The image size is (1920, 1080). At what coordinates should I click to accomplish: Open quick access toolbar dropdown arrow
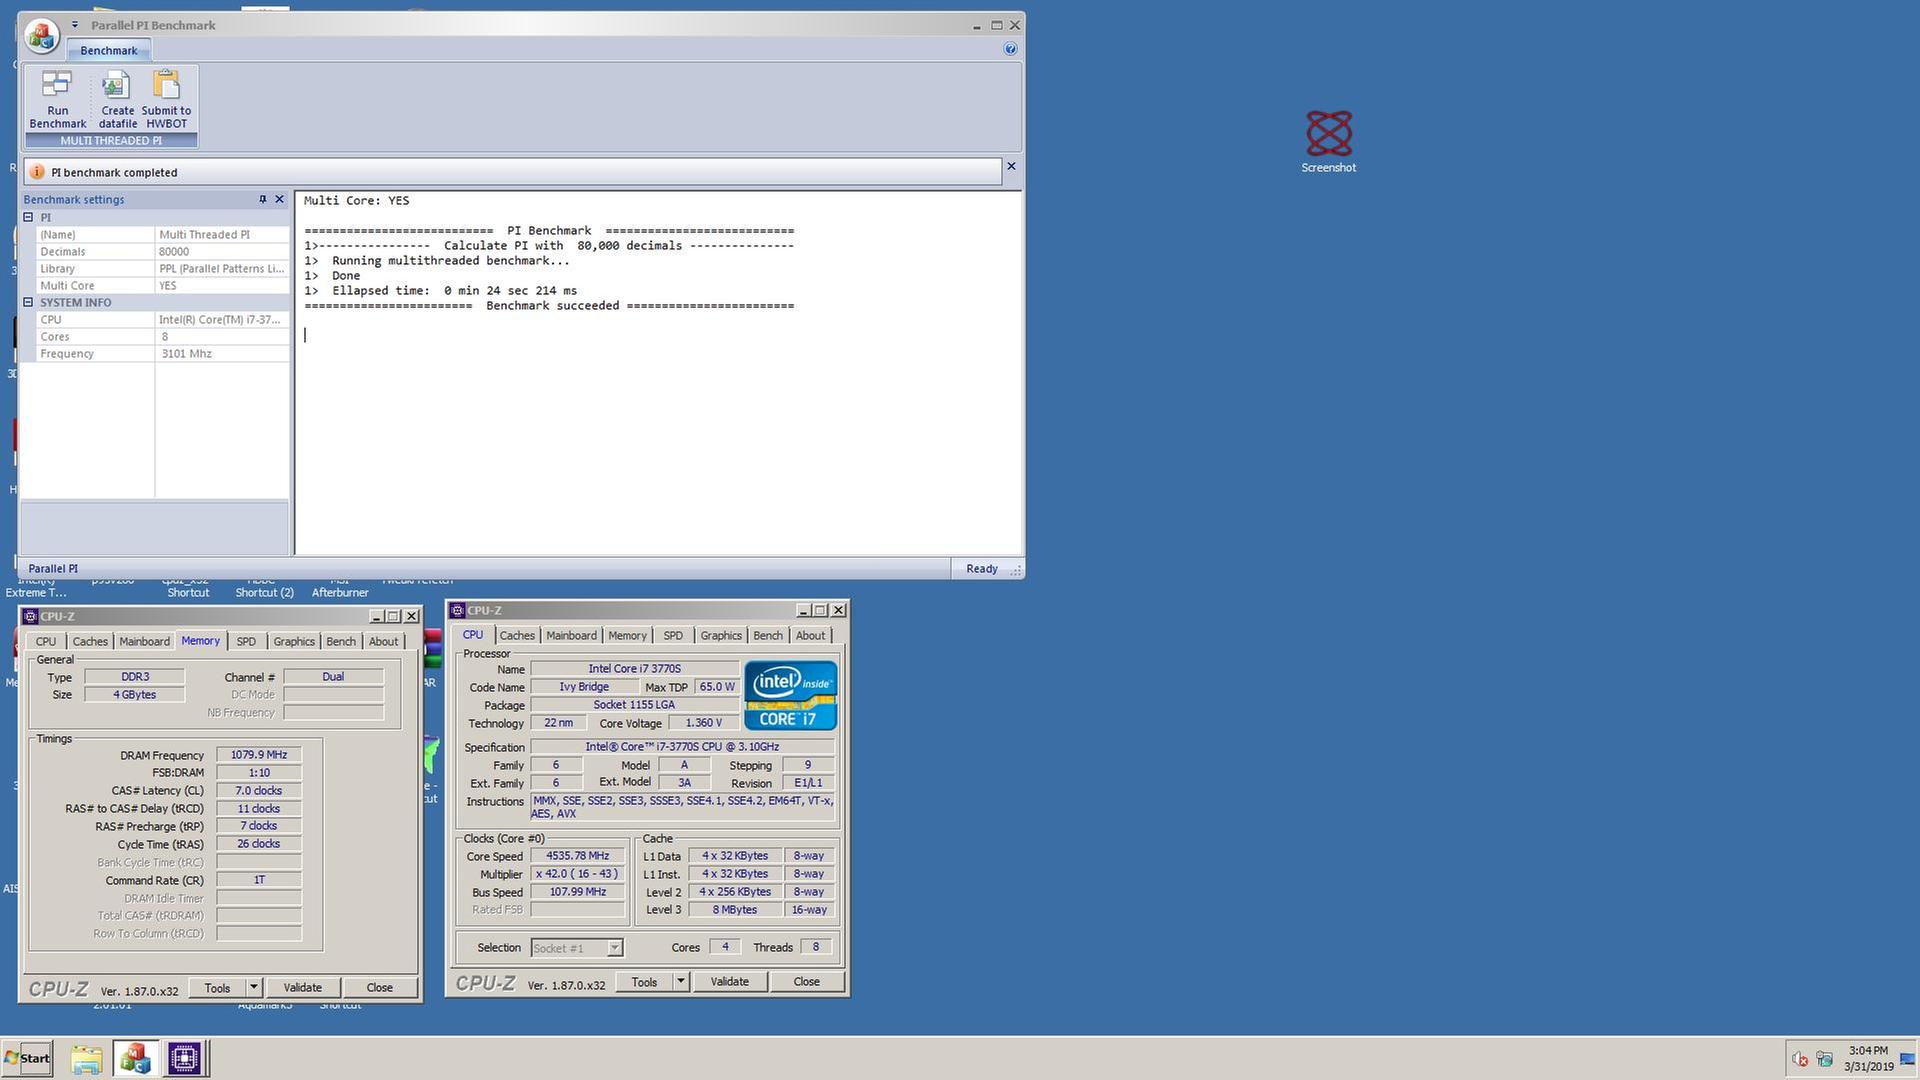(x=74, y=25)
